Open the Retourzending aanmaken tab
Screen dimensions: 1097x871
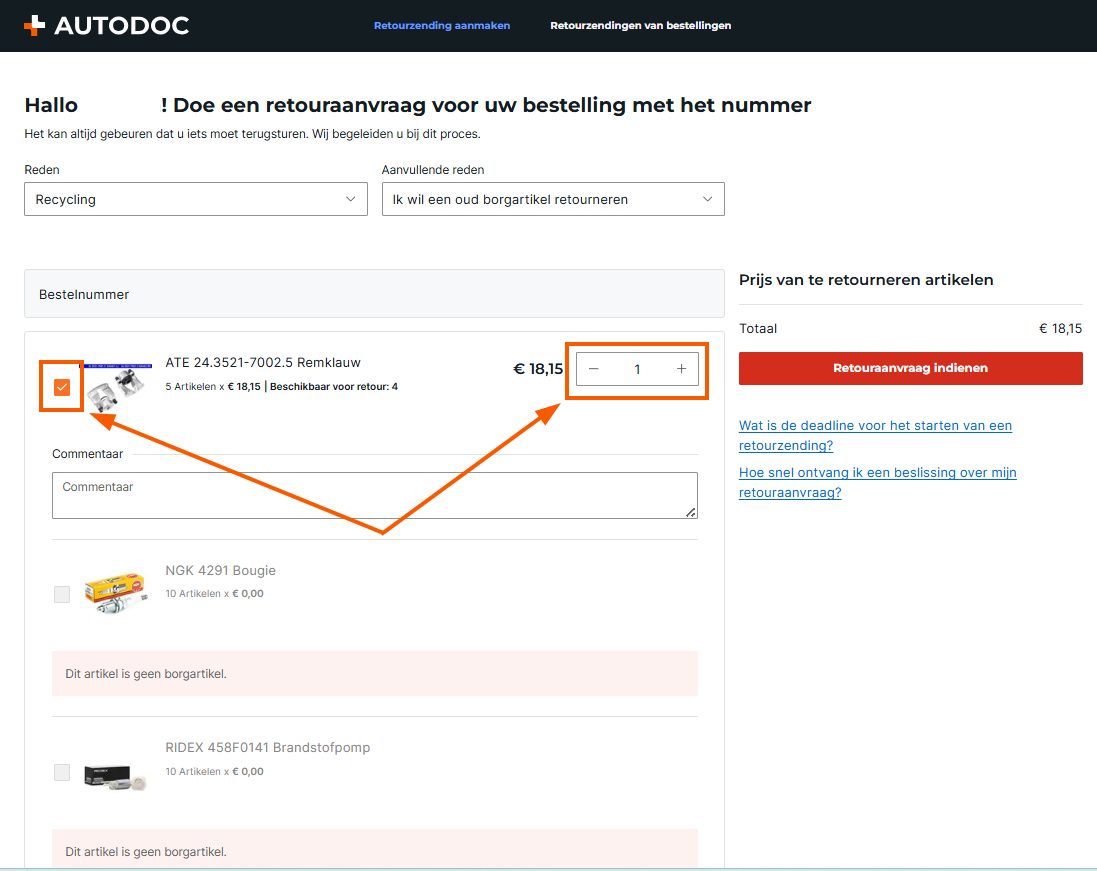tap(442, 26)
